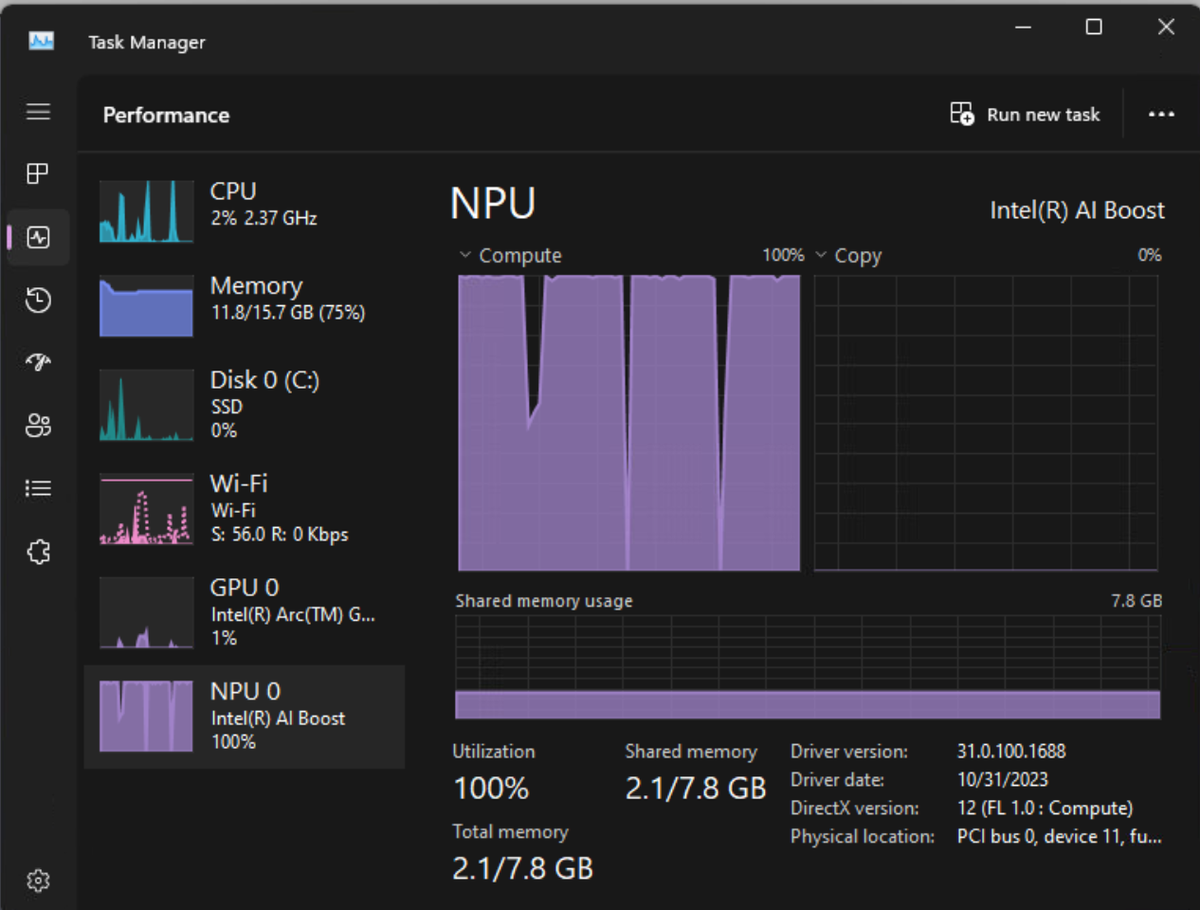The width and height of the screenshot is (1200, 910).
Task: Expand the navigation hamburger menu
Action: (37, 112)
